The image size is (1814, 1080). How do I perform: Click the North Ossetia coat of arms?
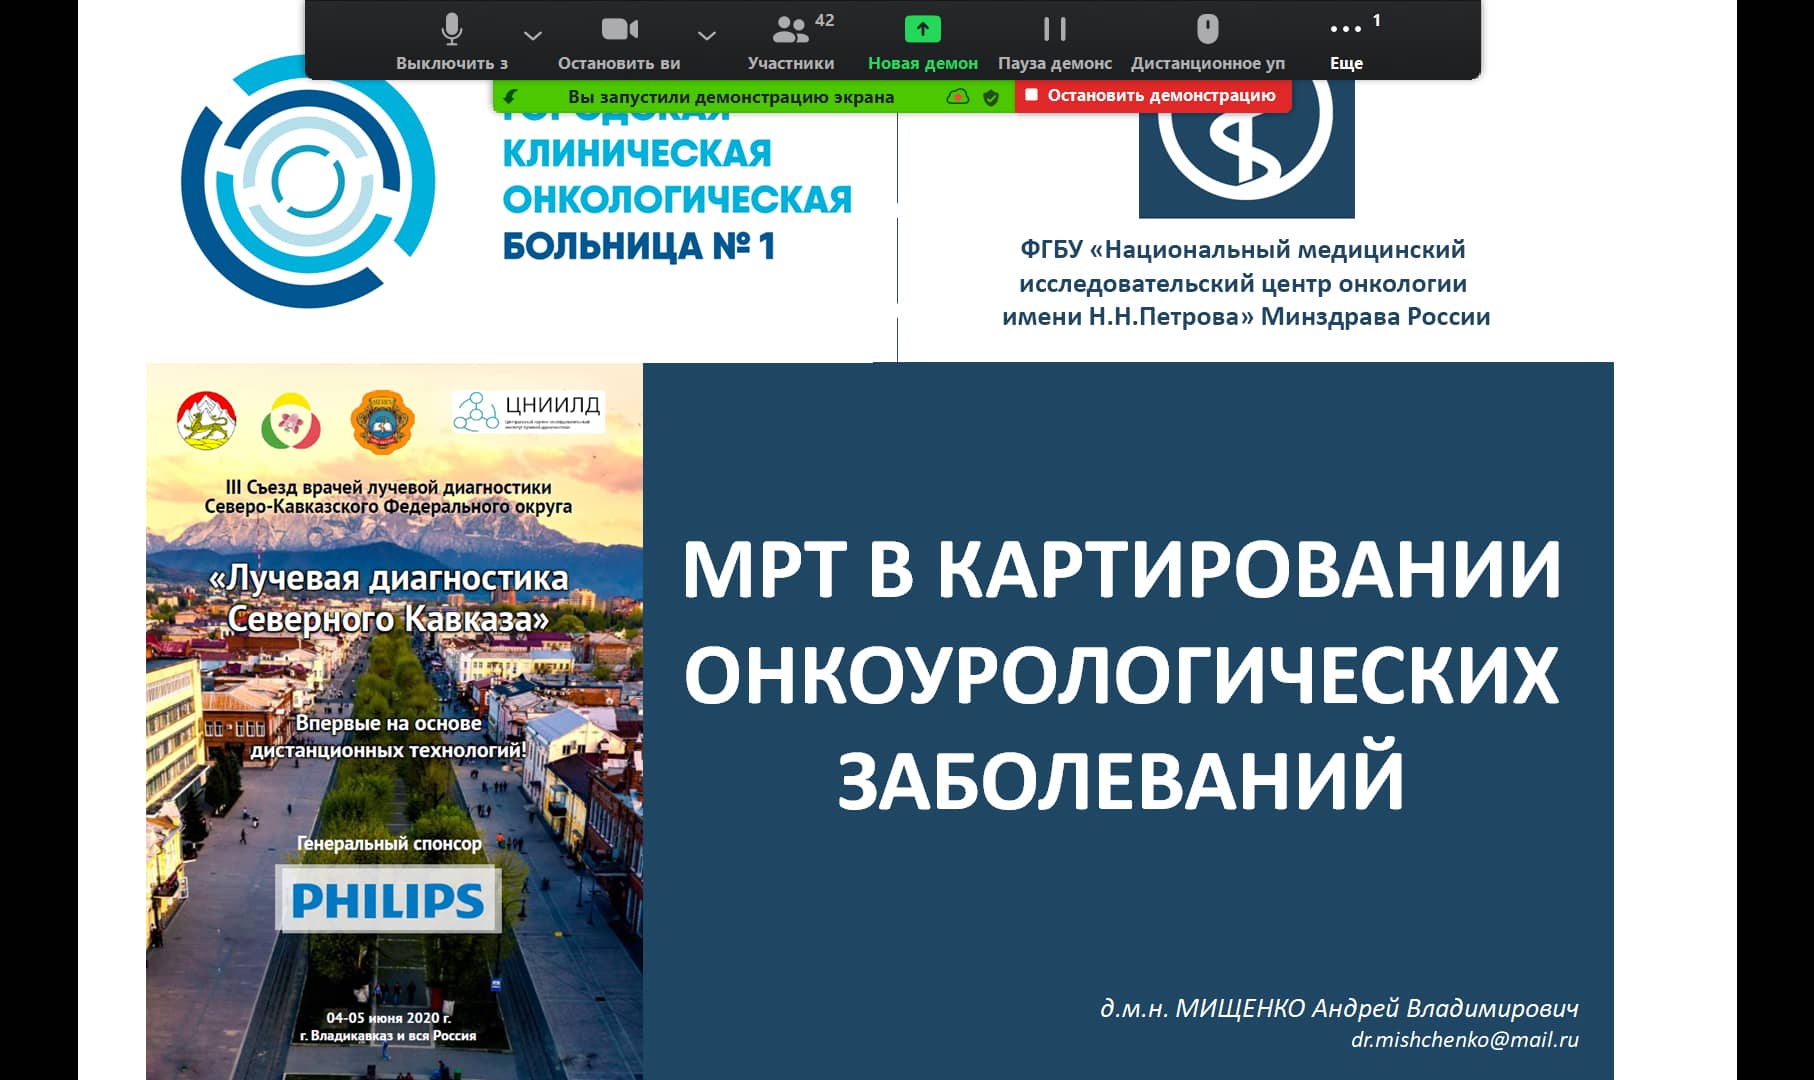pyautogui.click(x=206, y=420)
